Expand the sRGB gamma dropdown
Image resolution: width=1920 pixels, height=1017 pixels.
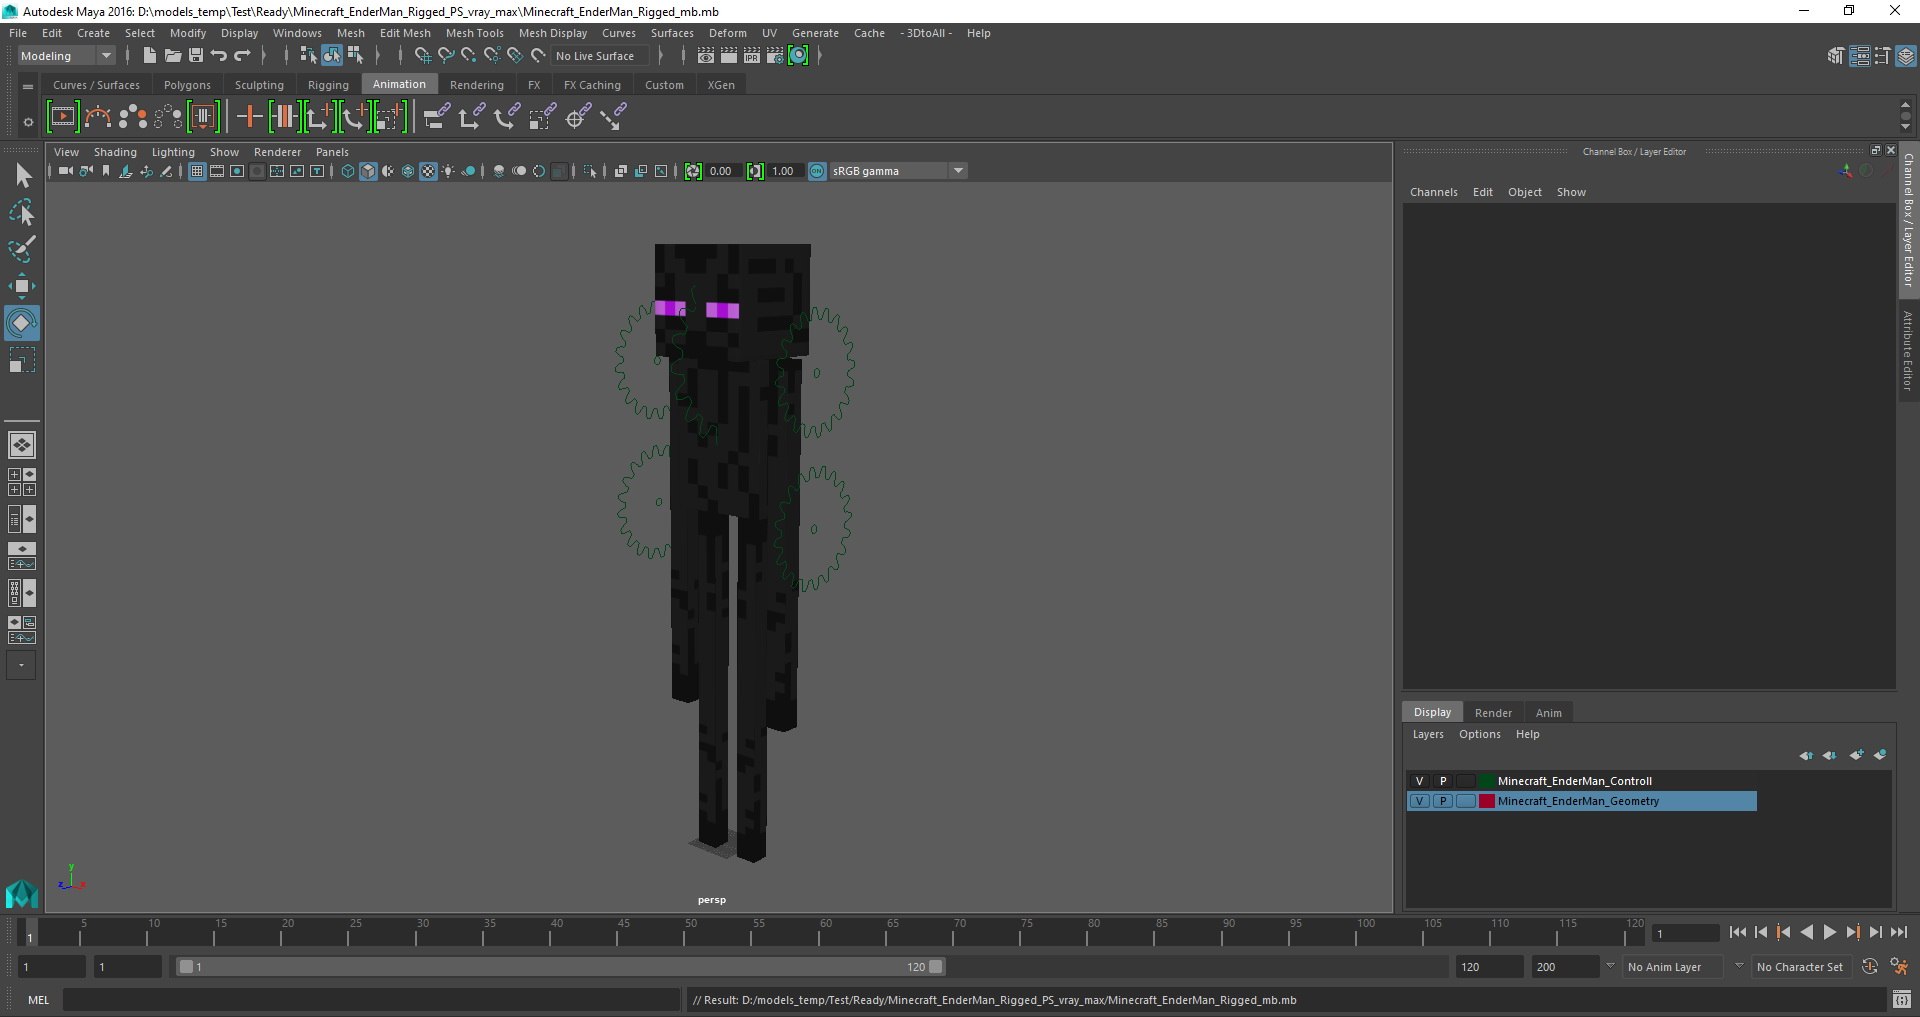pos(958,171)
